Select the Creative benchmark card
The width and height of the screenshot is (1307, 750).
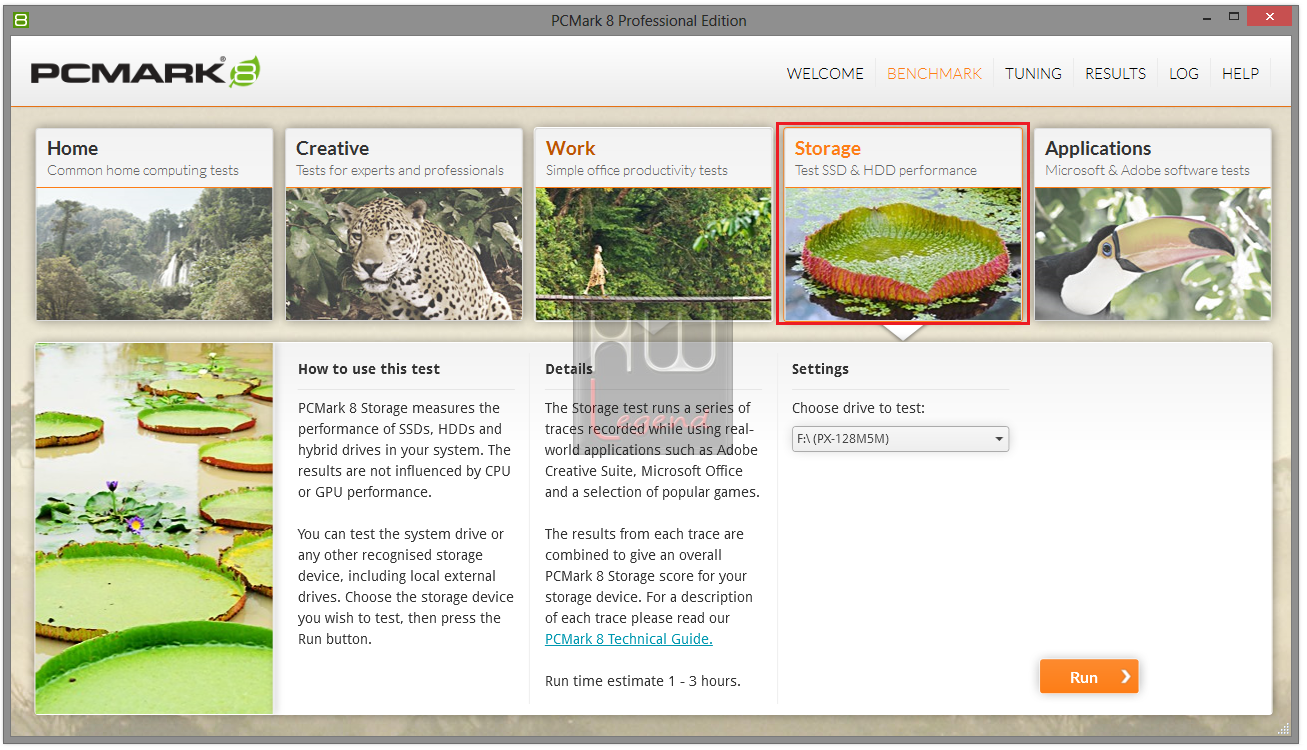click(x=403, y=224)
